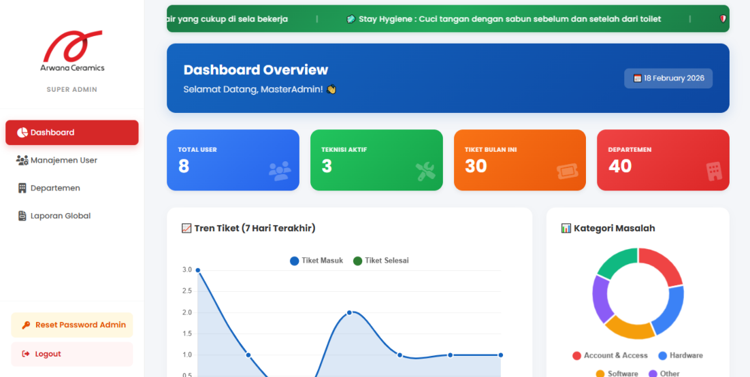
Task: Select the Total User card
Action: (x=233, y=160)
